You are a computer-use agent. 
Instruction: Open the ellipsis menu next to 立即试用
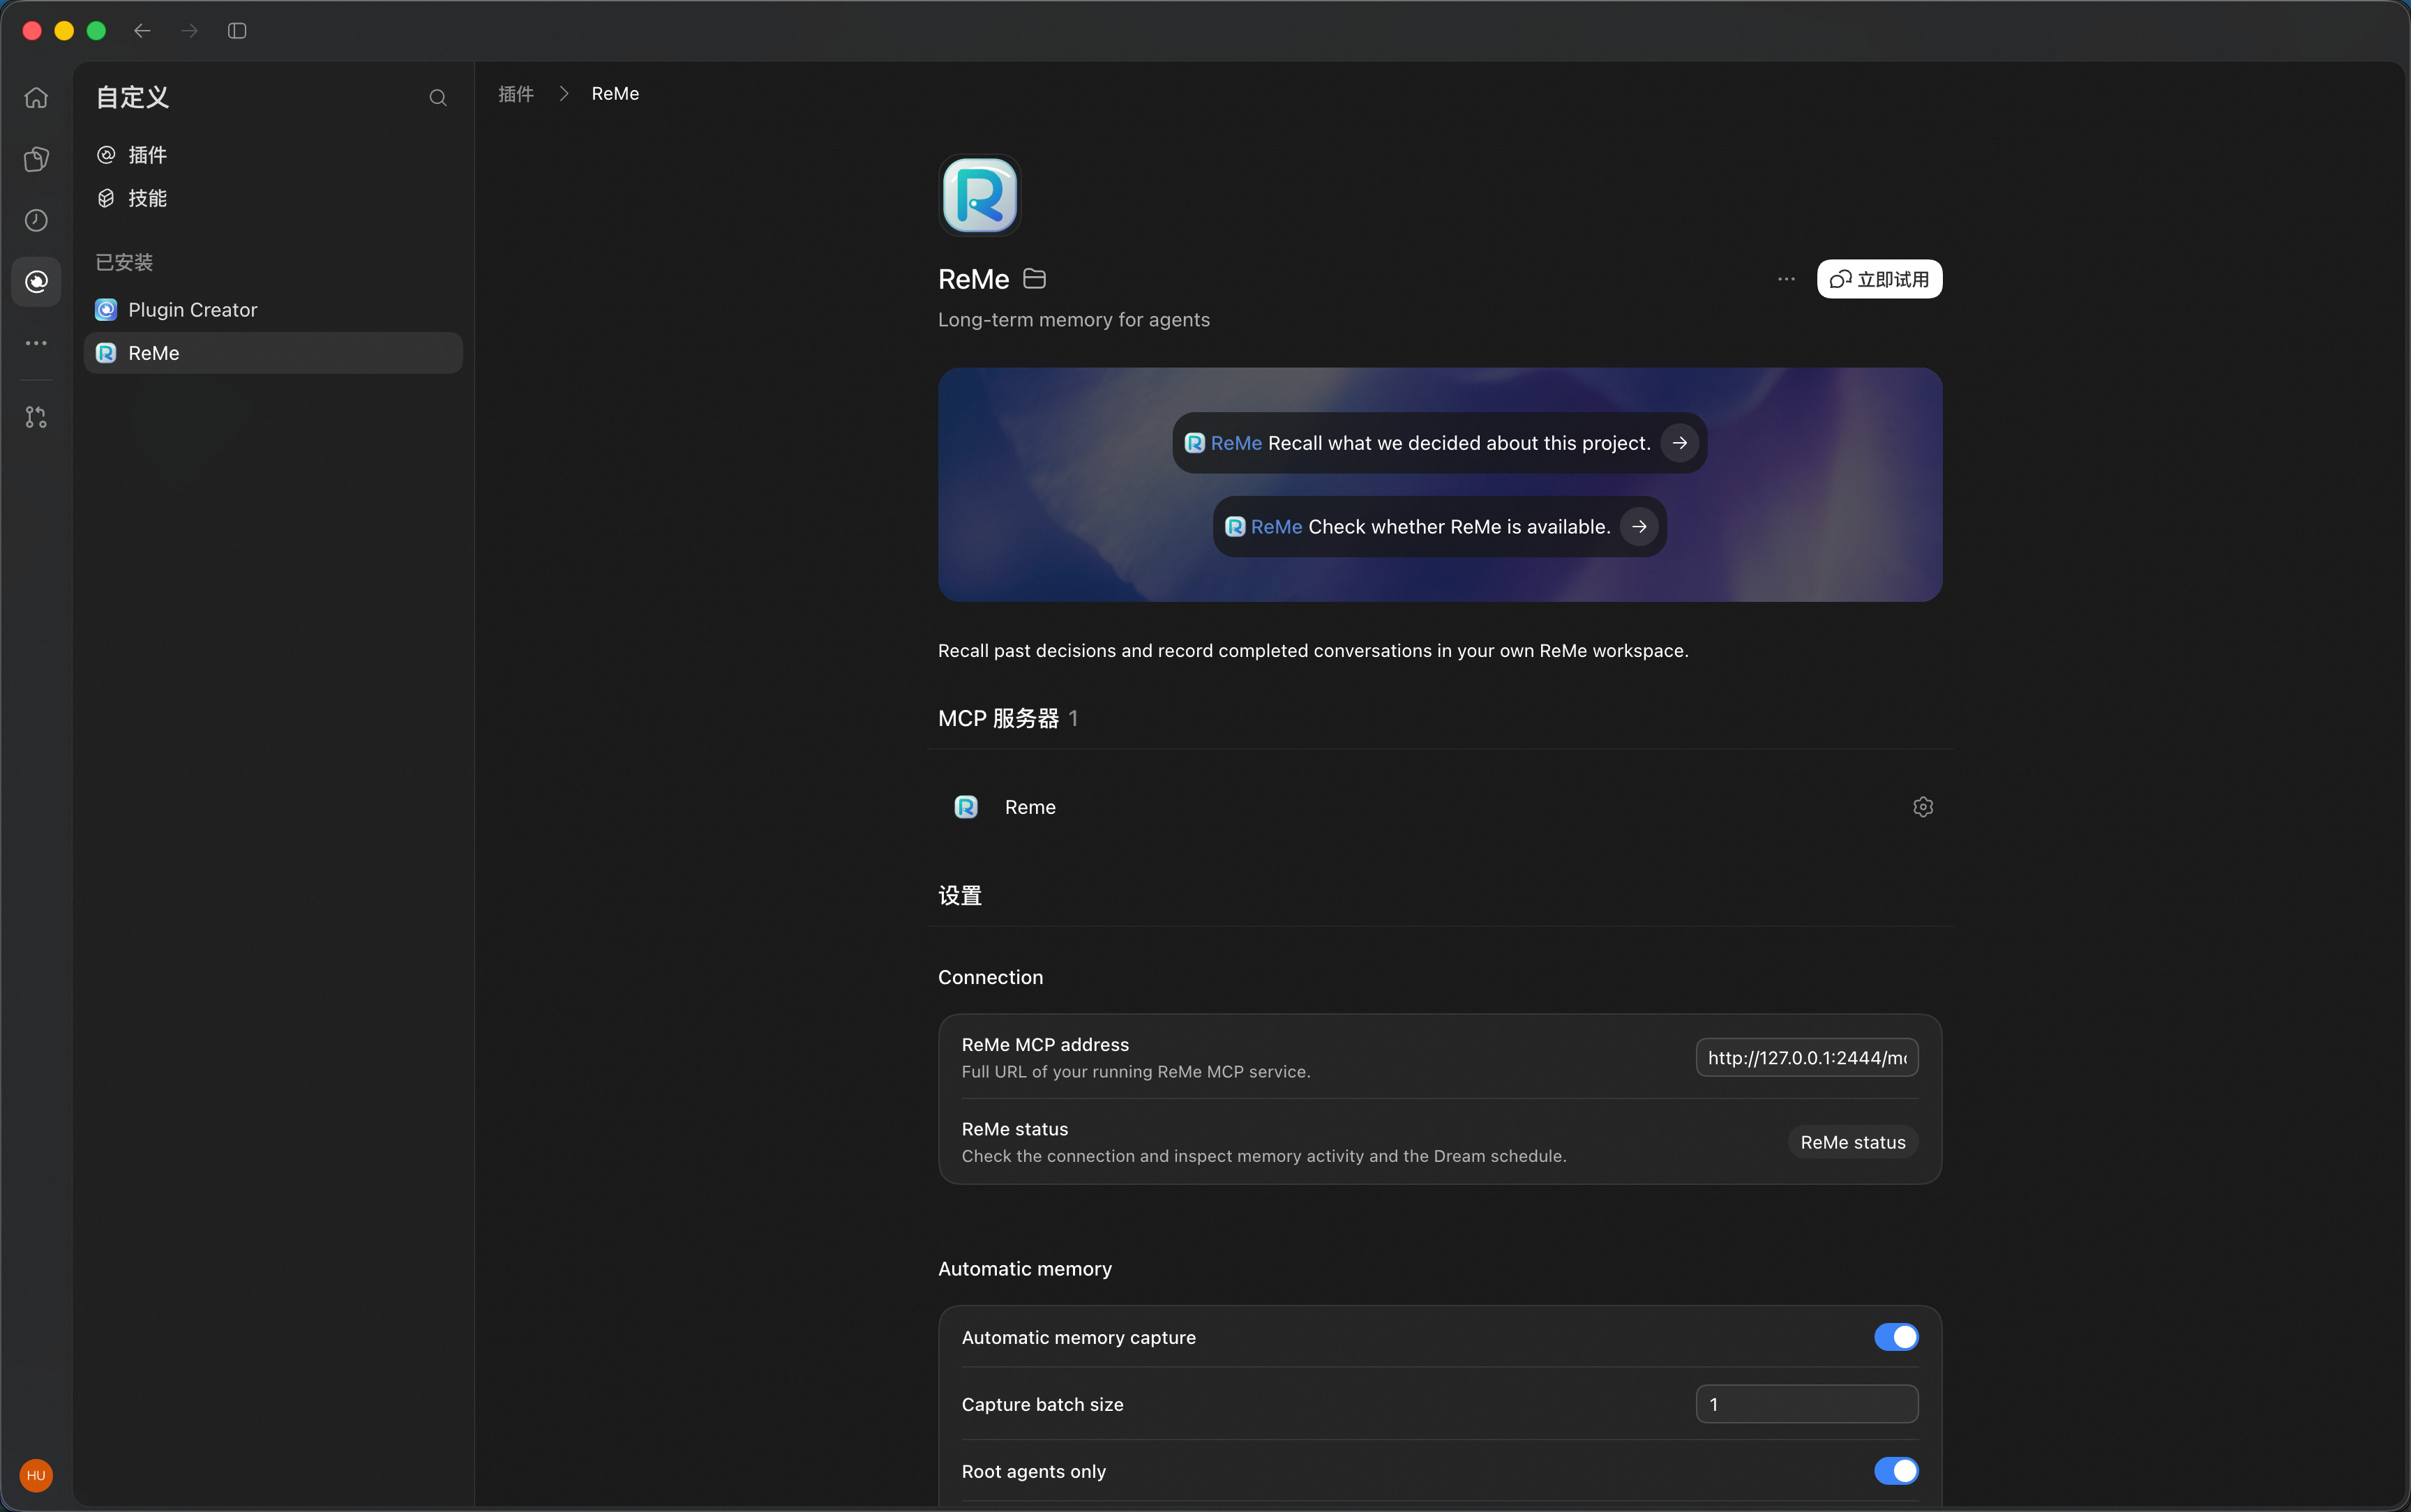coord(1786,279)
